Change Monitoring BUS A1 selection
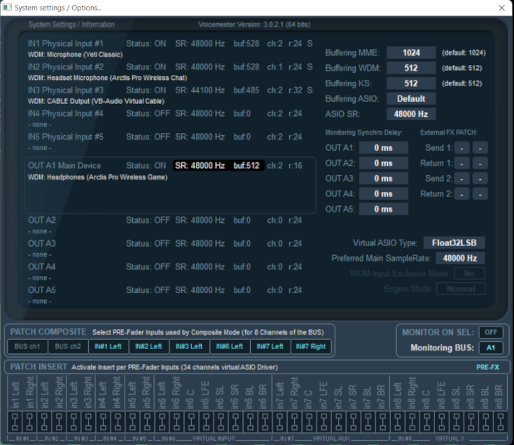Screen dimensions: 514x445 (x=491, y=348)
